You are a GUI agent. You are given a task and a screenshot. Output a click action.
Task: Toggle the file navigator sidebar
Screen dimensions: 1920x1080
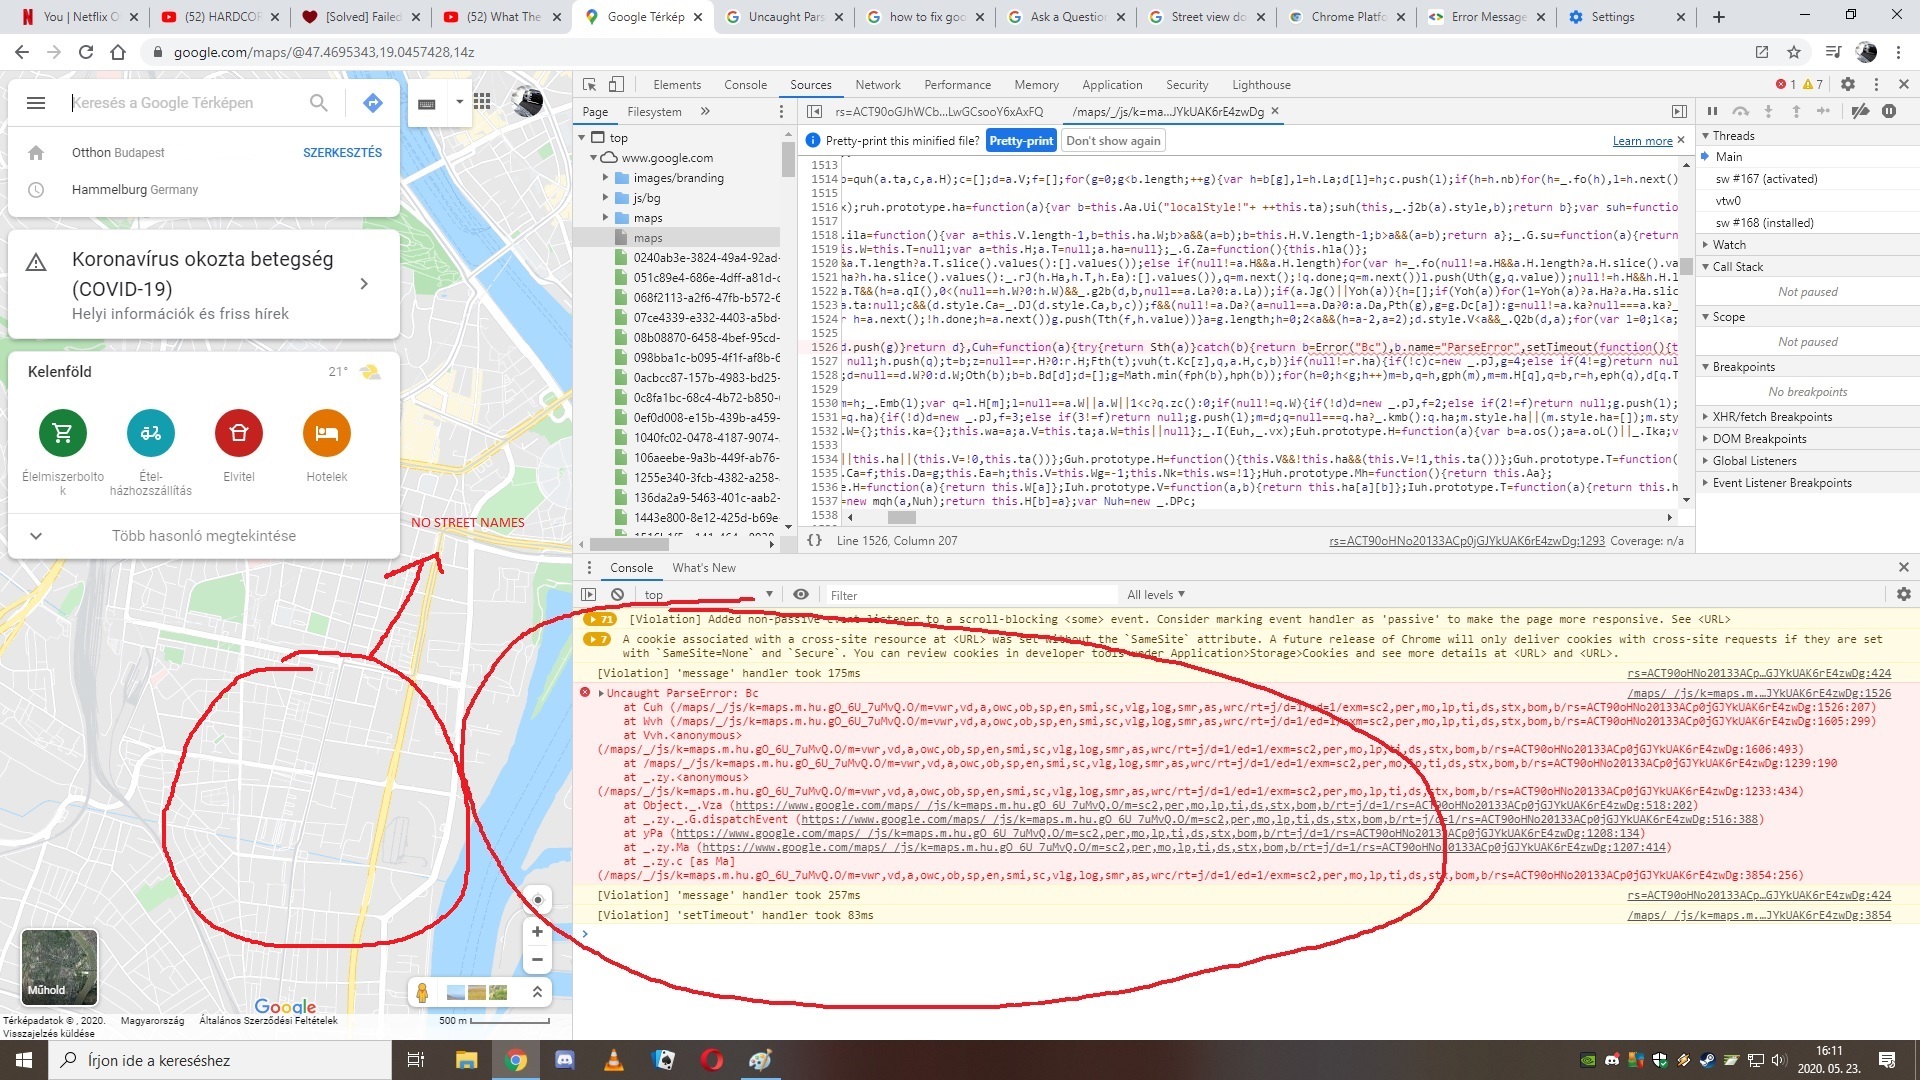click(814, 112)
